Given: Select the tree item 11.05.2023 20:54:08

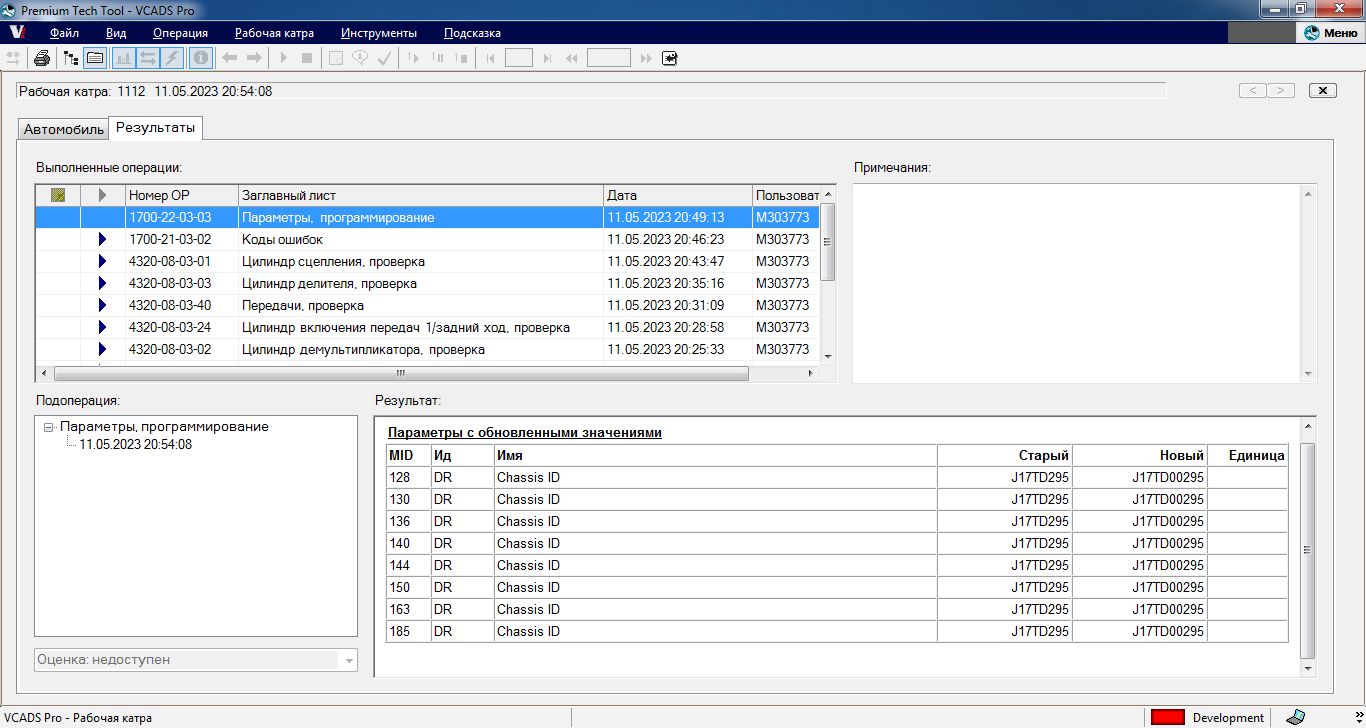Looking at the screenshot, I should [135, 445].
